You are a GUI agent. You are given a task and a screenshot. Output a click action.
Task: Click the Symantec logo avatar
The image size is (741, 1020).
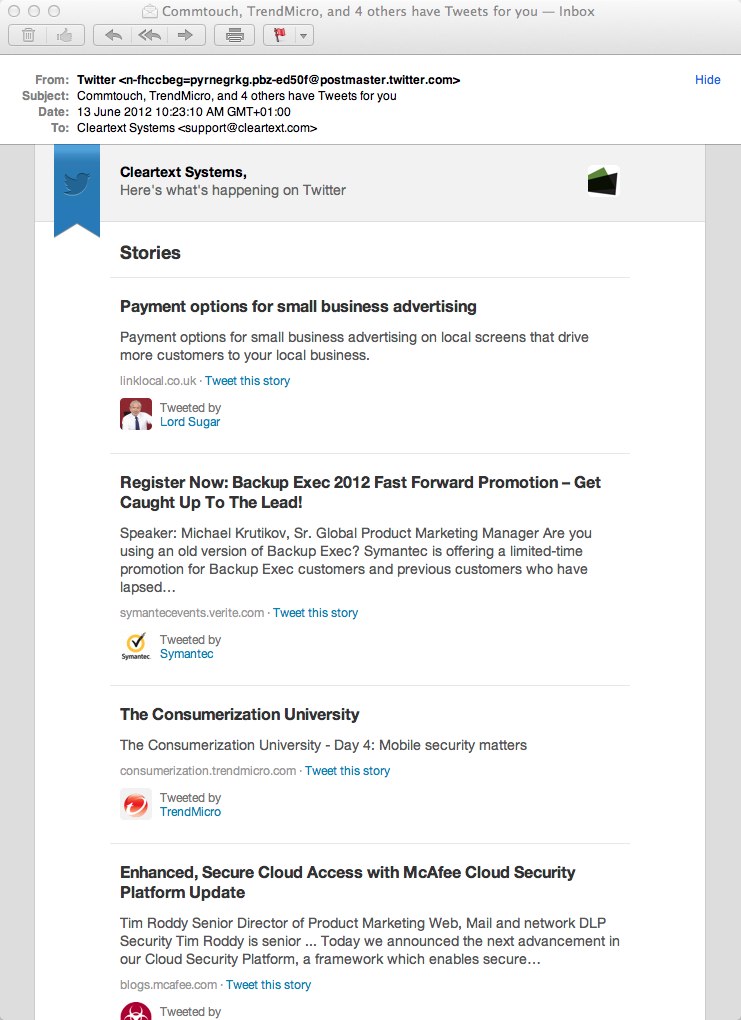[x=136, y=646]
